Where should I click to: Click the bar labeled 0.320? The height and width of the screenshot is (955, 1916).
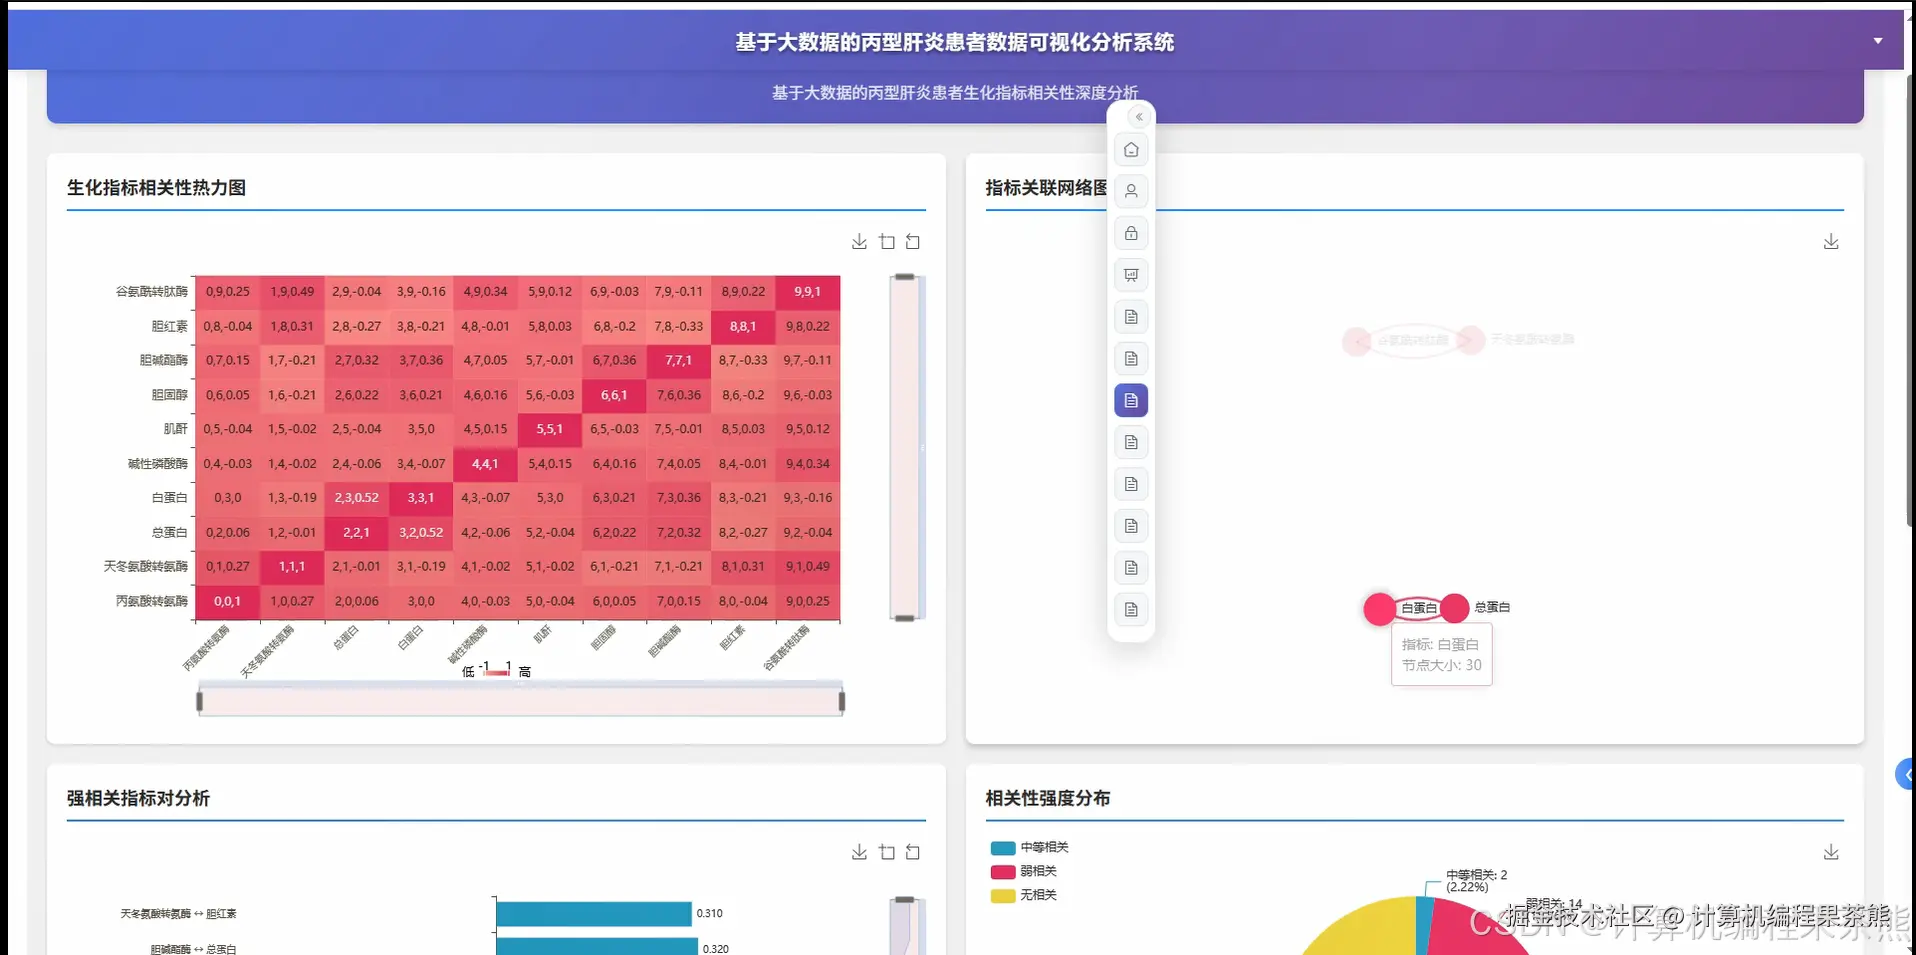tap(597, 946)
